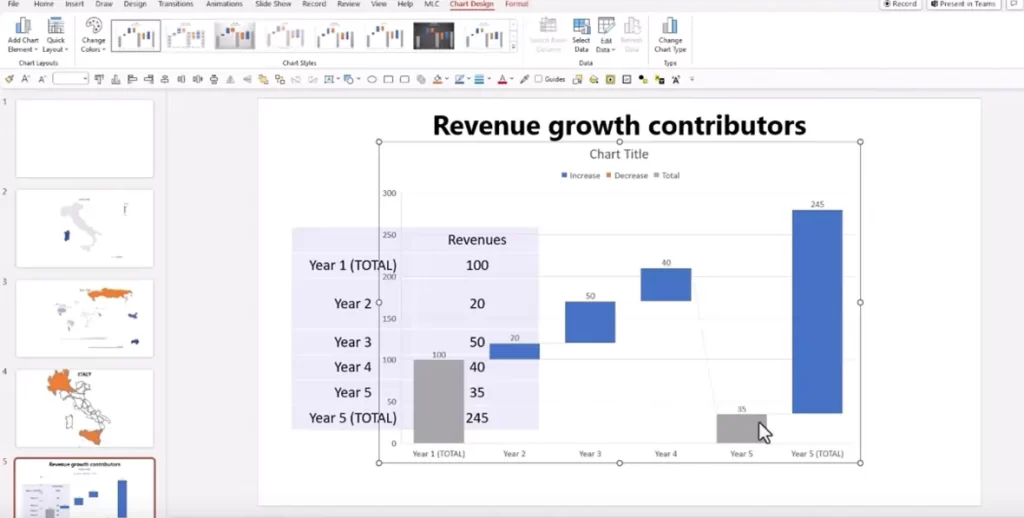This screenshot has height=518, width=1024.
Task: Expand the Chart Styles gallery
Action: (513, 47)
